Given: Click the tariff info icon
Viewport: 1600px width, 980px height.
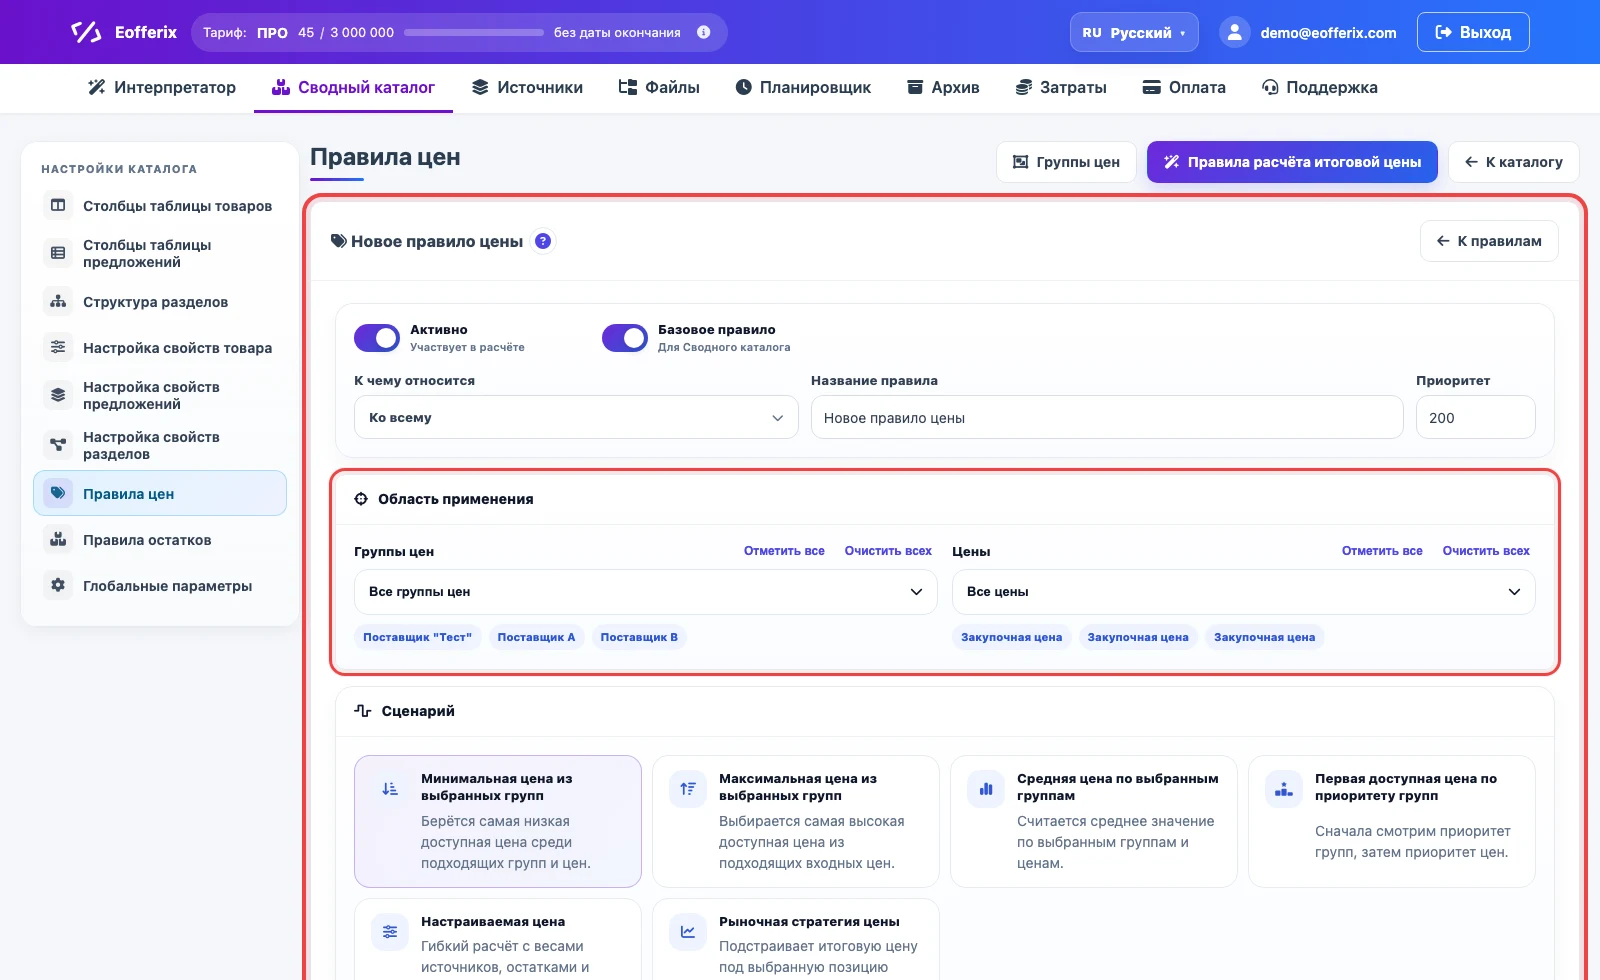Looking at the screenshot, I should coord(704,32).
